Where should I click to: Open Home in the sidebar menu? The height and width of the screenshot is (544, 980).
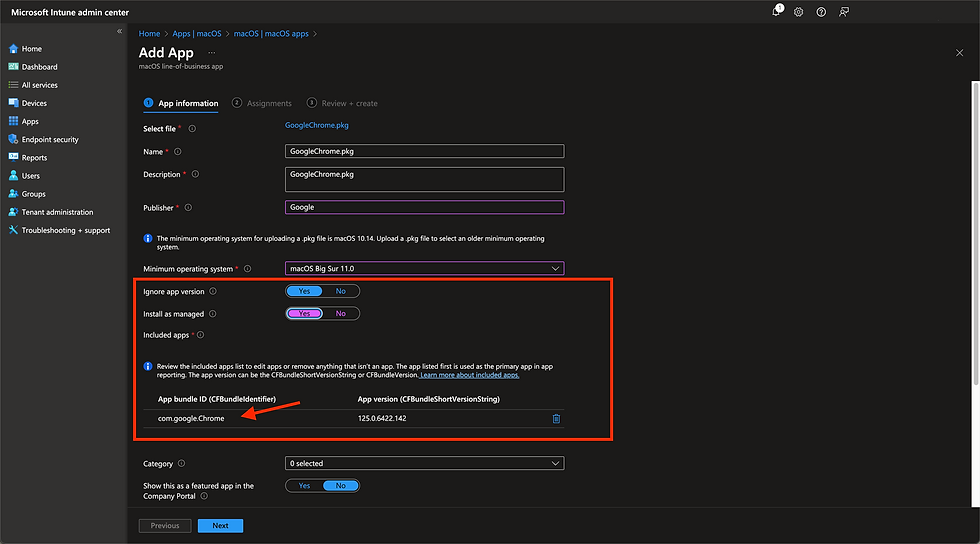(32, 49)
